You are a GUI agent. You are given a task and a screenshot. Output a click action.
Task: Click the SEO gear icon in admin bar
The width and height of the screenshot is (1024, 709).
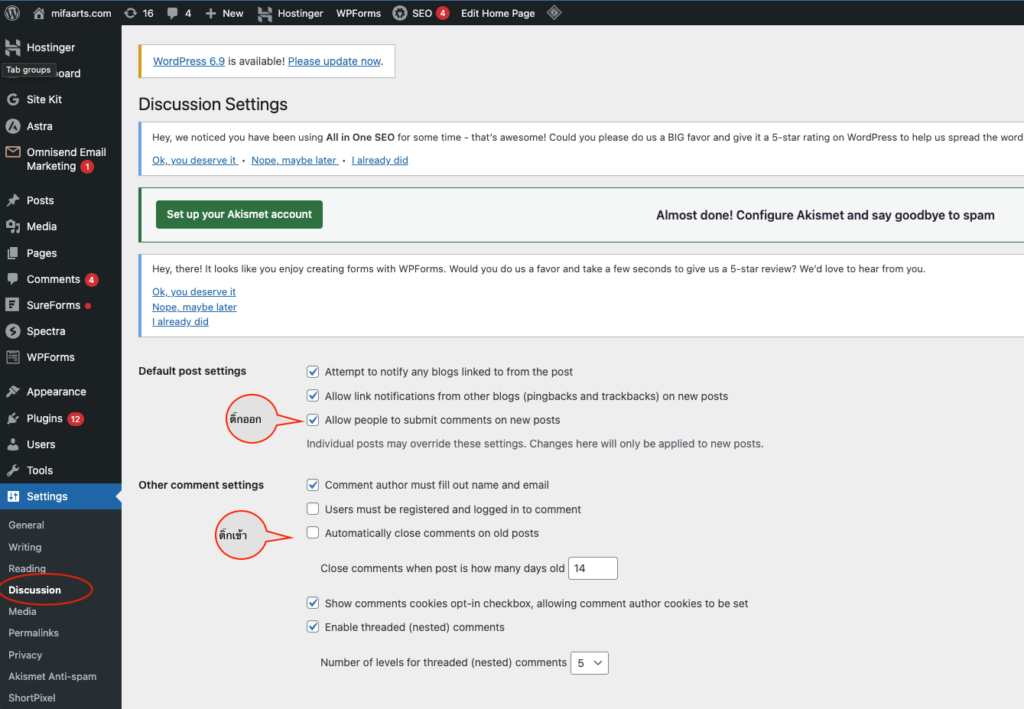[x=399, y=13]
